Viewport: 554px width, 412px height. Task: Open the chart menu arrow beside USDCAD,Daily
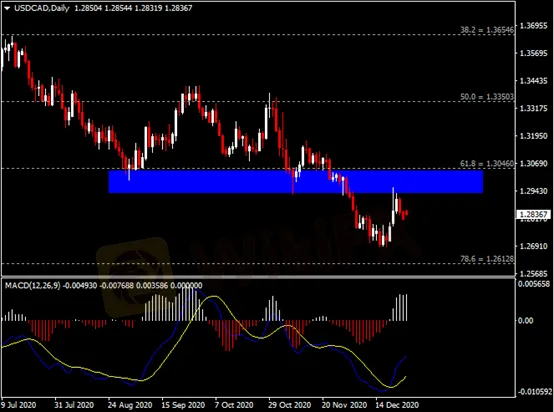coord(7,8)
